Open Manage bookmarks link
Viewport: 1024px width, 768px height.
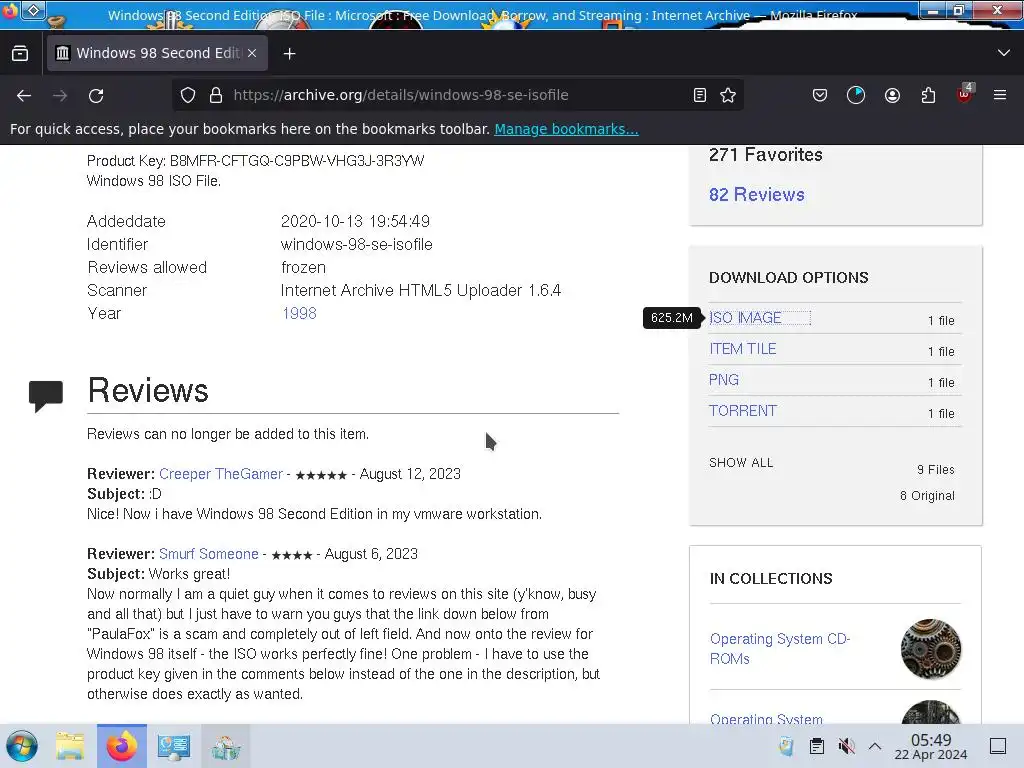click(x=566, y=129)
